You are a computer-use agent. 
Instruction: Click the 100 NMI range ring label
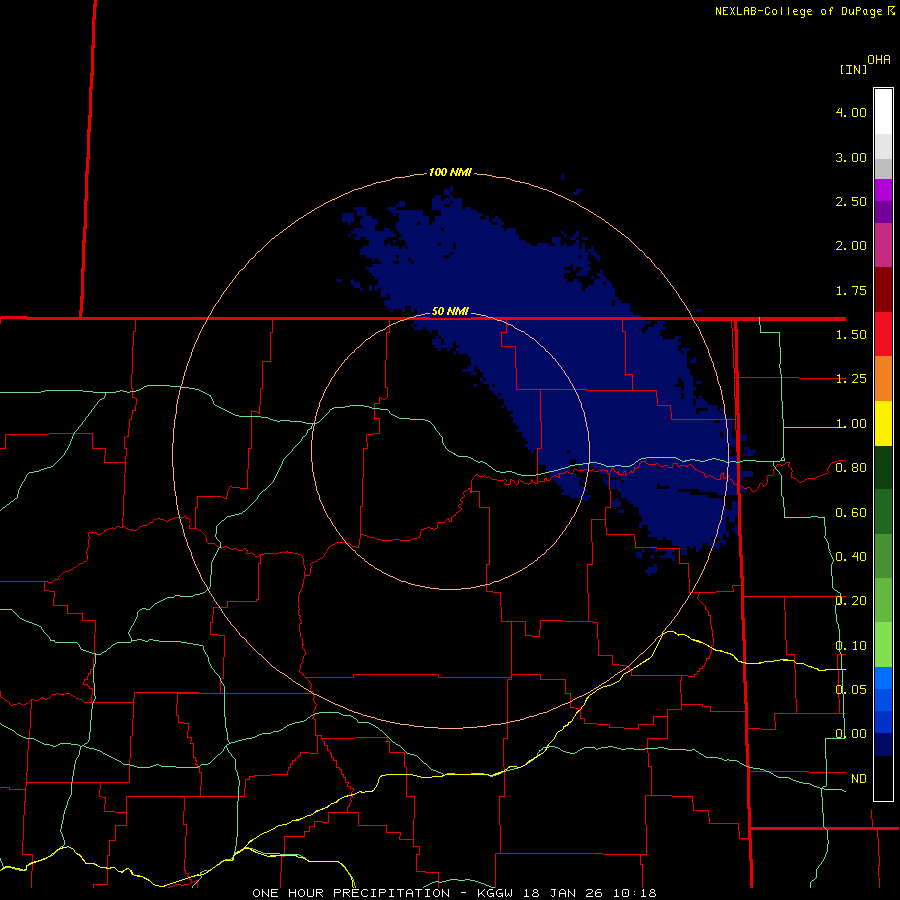coord(450,172)
